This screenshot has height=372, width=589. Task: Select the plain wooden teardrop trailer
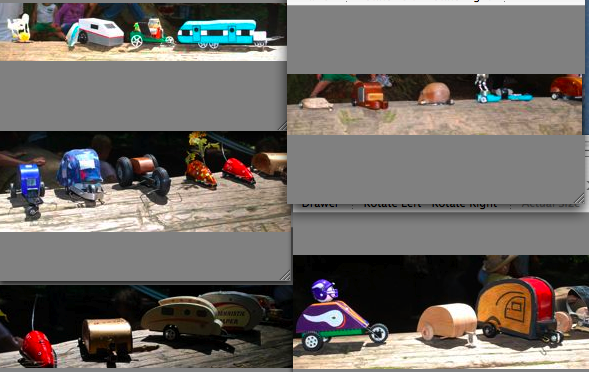point(447,322)
